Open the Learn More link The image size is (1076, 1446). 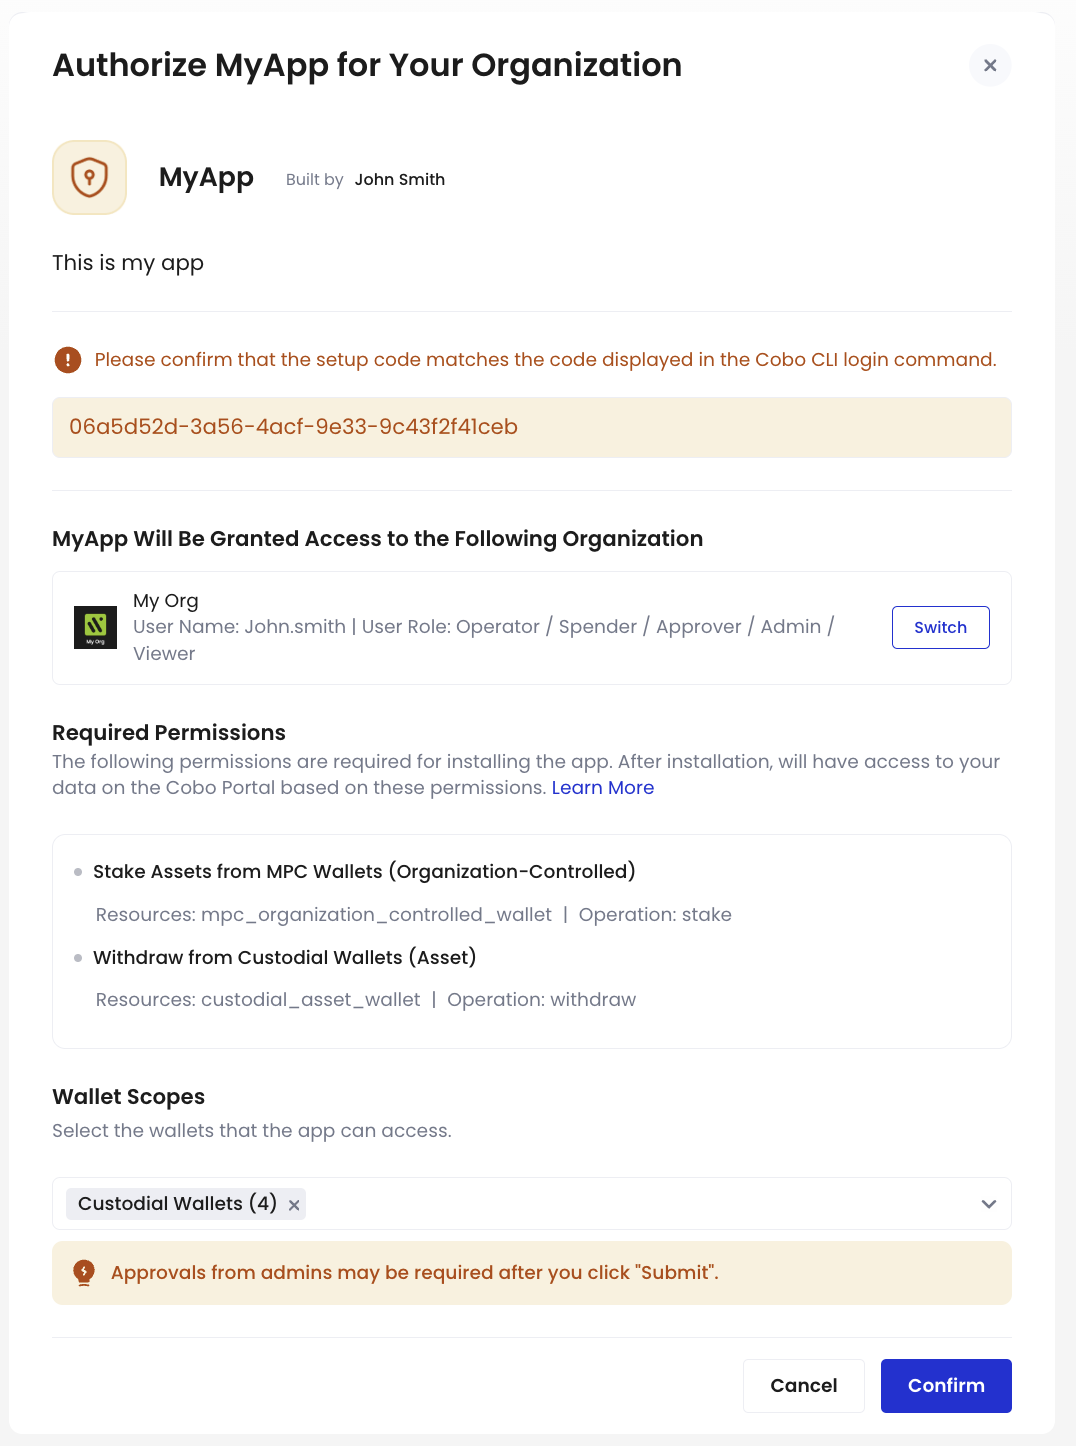602,788
